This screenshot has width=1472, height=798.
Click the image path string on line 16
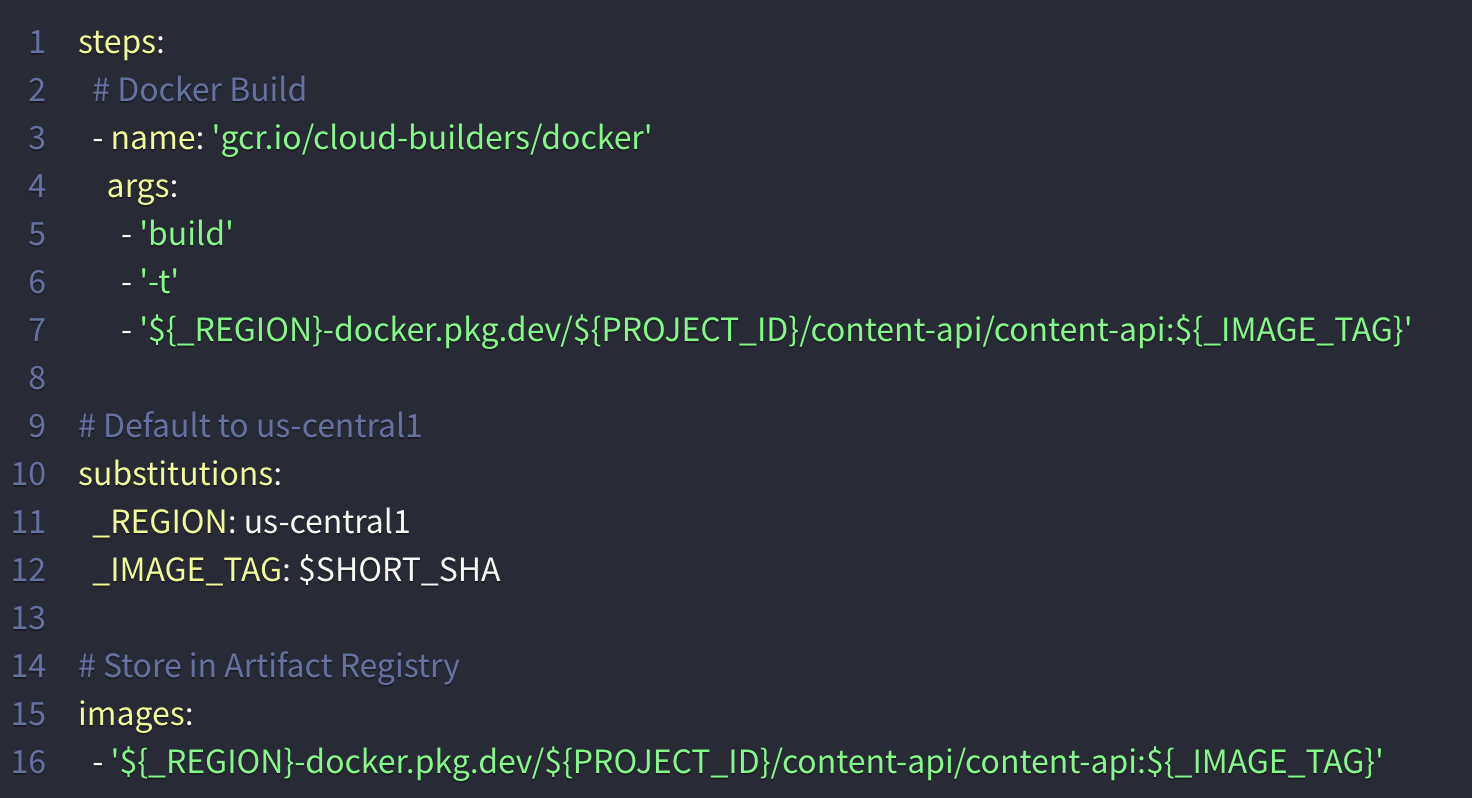click(x=747, y=762)
